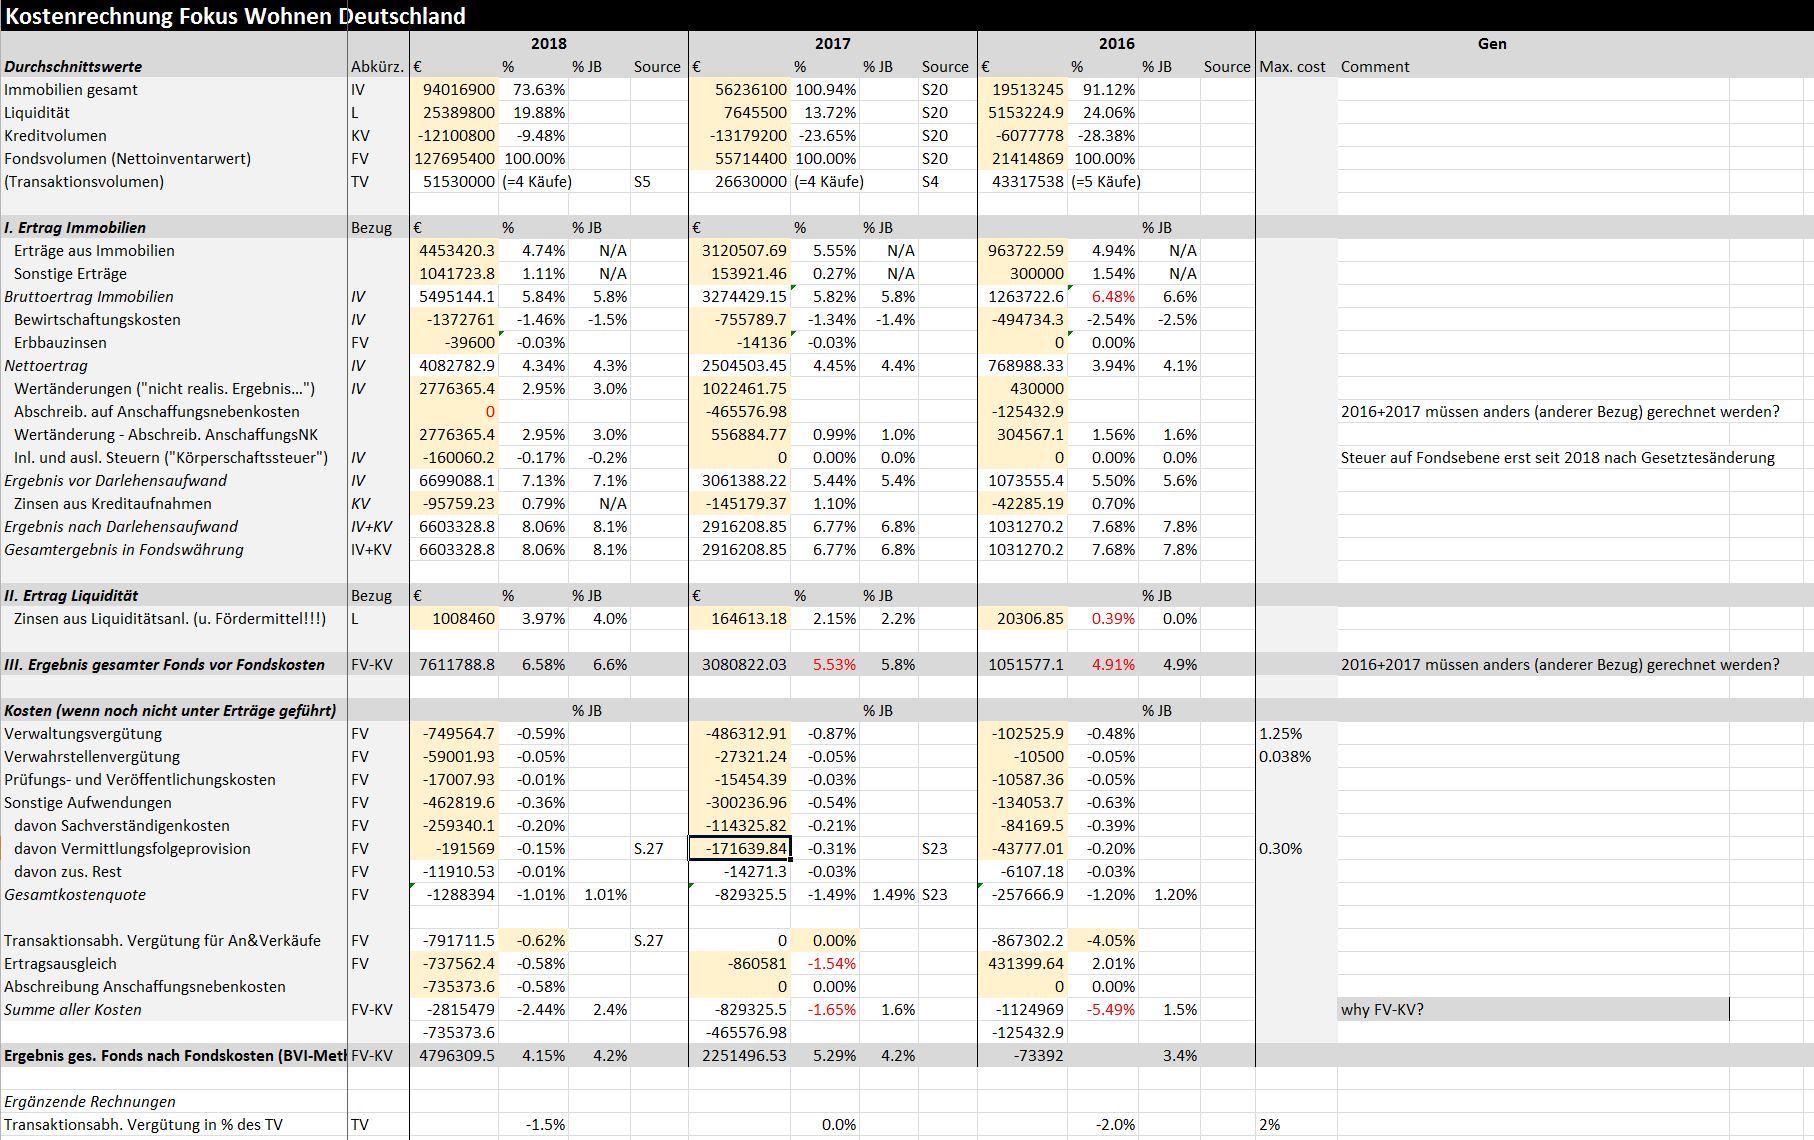This screenshot has width=1814, height=1140.
Task: Click the 'davon Sachverständigenkosten' label
Action: [x=122, y=826]
